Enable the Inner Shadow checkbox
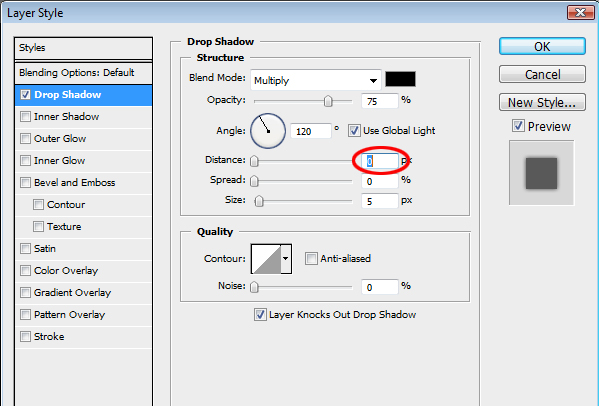This screenshot has width=599, height=406. [x=25, y=116]
